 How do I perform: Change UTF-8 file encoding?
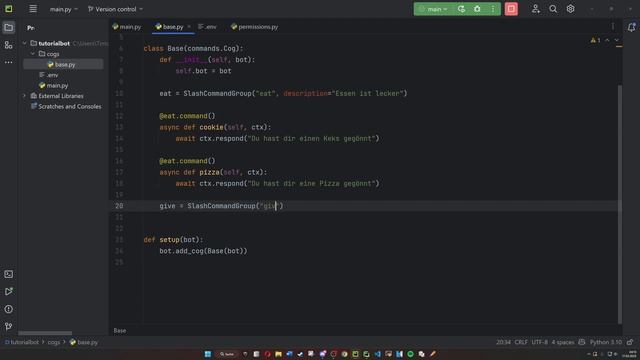[x=540, y=342]
